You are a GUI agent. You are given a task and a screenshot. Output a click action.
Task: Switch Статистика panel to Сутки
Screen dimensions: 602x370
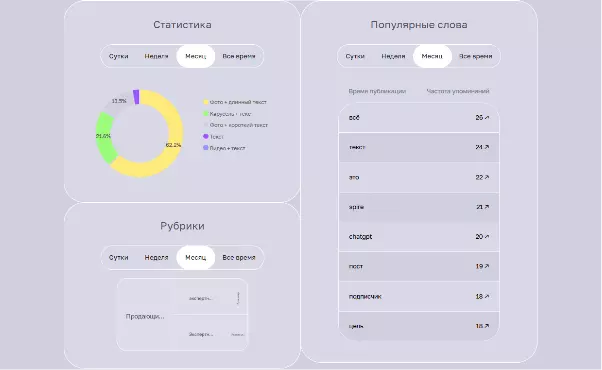click(x=119, y=56)
